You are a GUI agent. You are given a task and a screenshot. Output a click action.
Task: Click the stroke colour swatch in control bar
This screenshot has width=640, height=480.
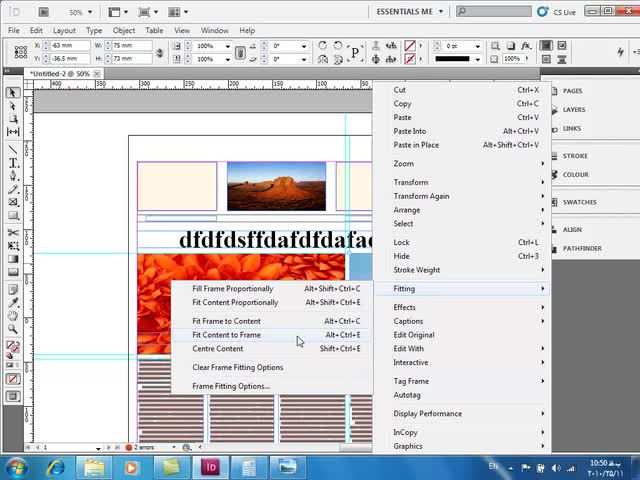[x=410, y=59]
